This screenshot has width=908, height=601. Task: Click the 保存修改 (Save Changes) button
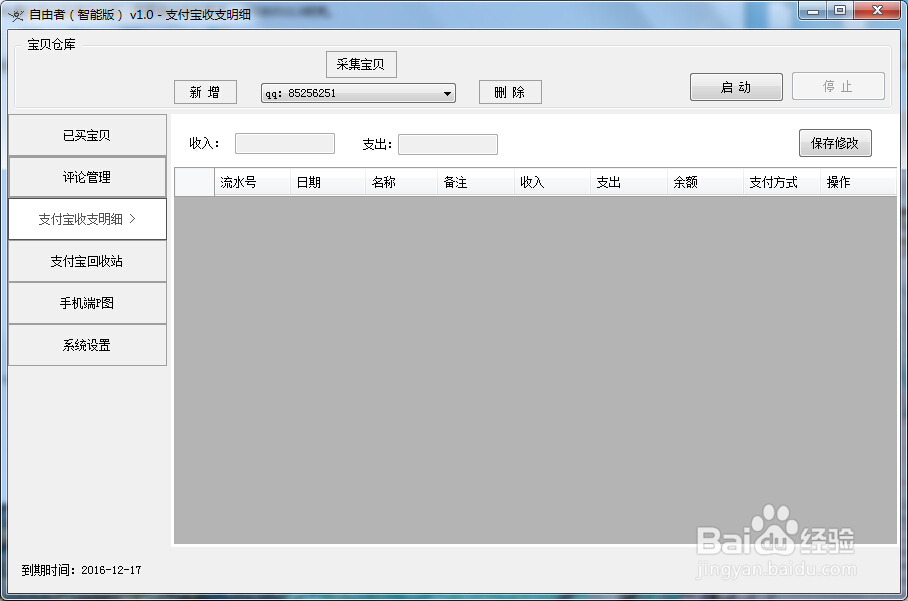[834, 142]
